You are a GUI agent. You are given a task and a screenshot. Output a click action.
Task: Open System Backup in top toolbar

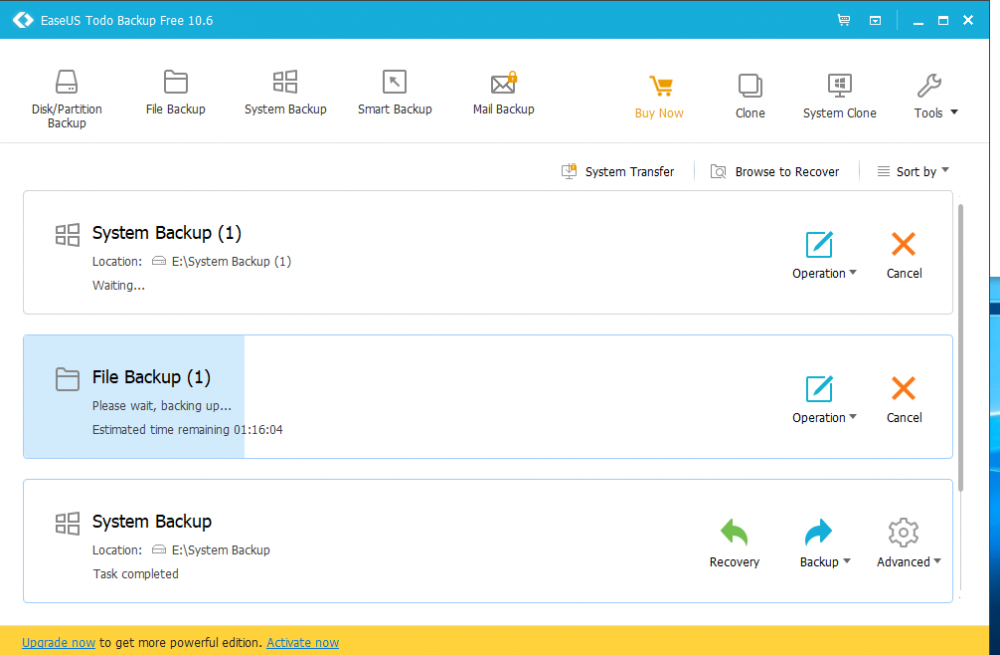point(285,92)
